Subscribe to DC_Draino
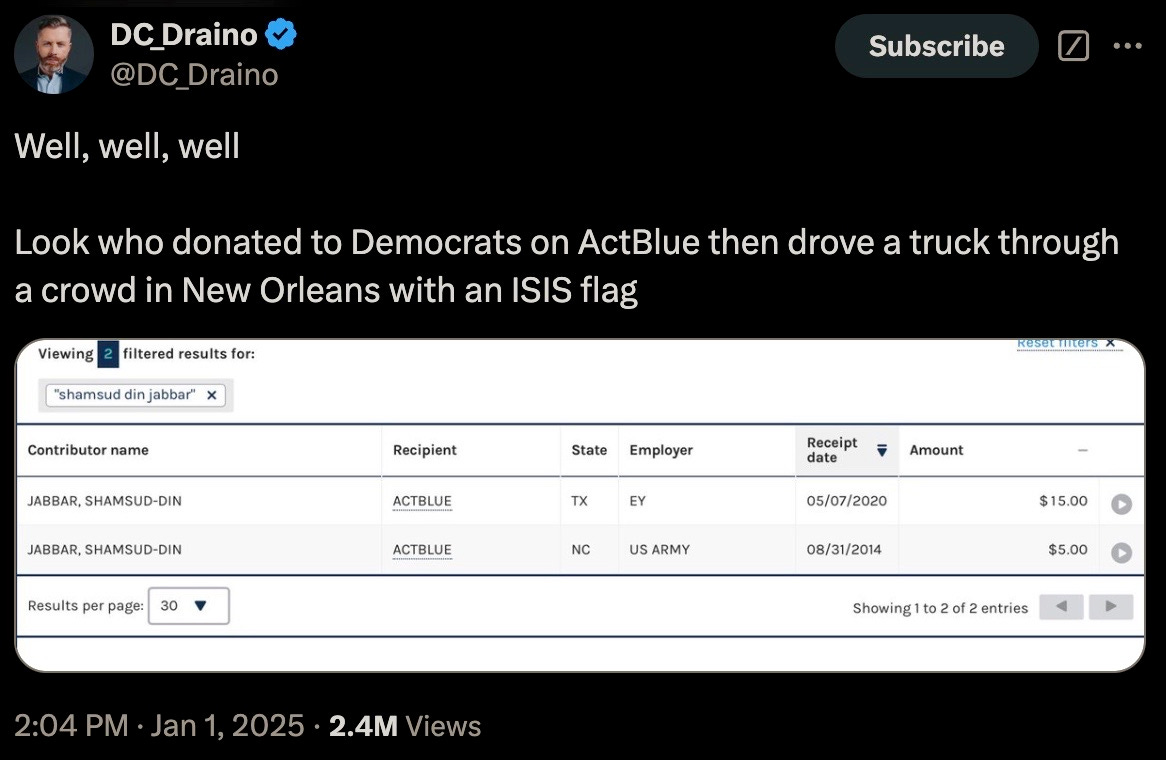The width and height of the screenshot is (1166, 760). click(x=936, y=46)
